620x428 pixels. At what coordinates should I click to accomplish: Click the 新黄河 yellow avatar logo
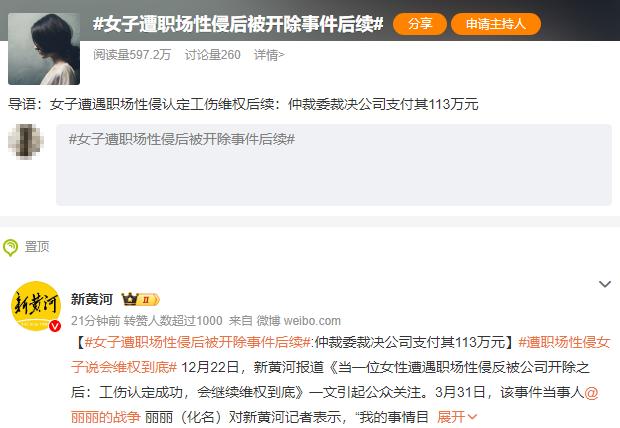36,306
